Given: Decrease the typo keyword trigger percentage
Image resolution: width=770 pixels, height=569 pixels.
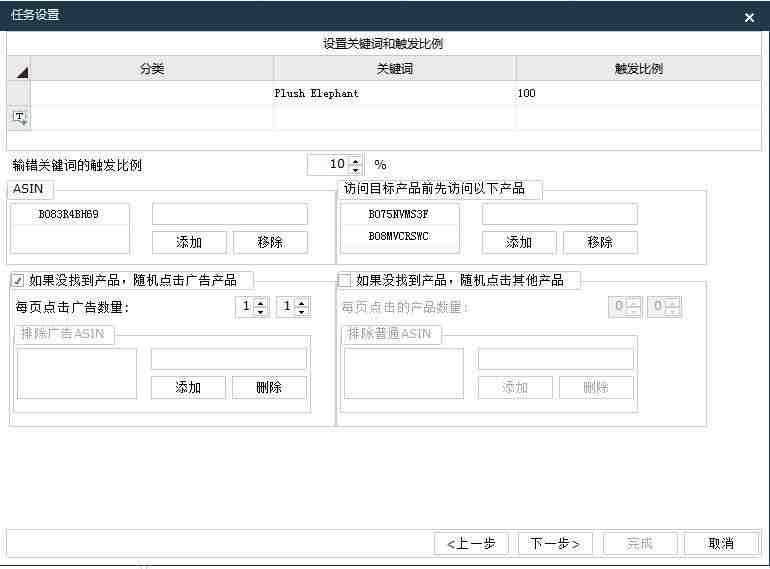Looking at the screenshot, I should click(x=356, y=169).
